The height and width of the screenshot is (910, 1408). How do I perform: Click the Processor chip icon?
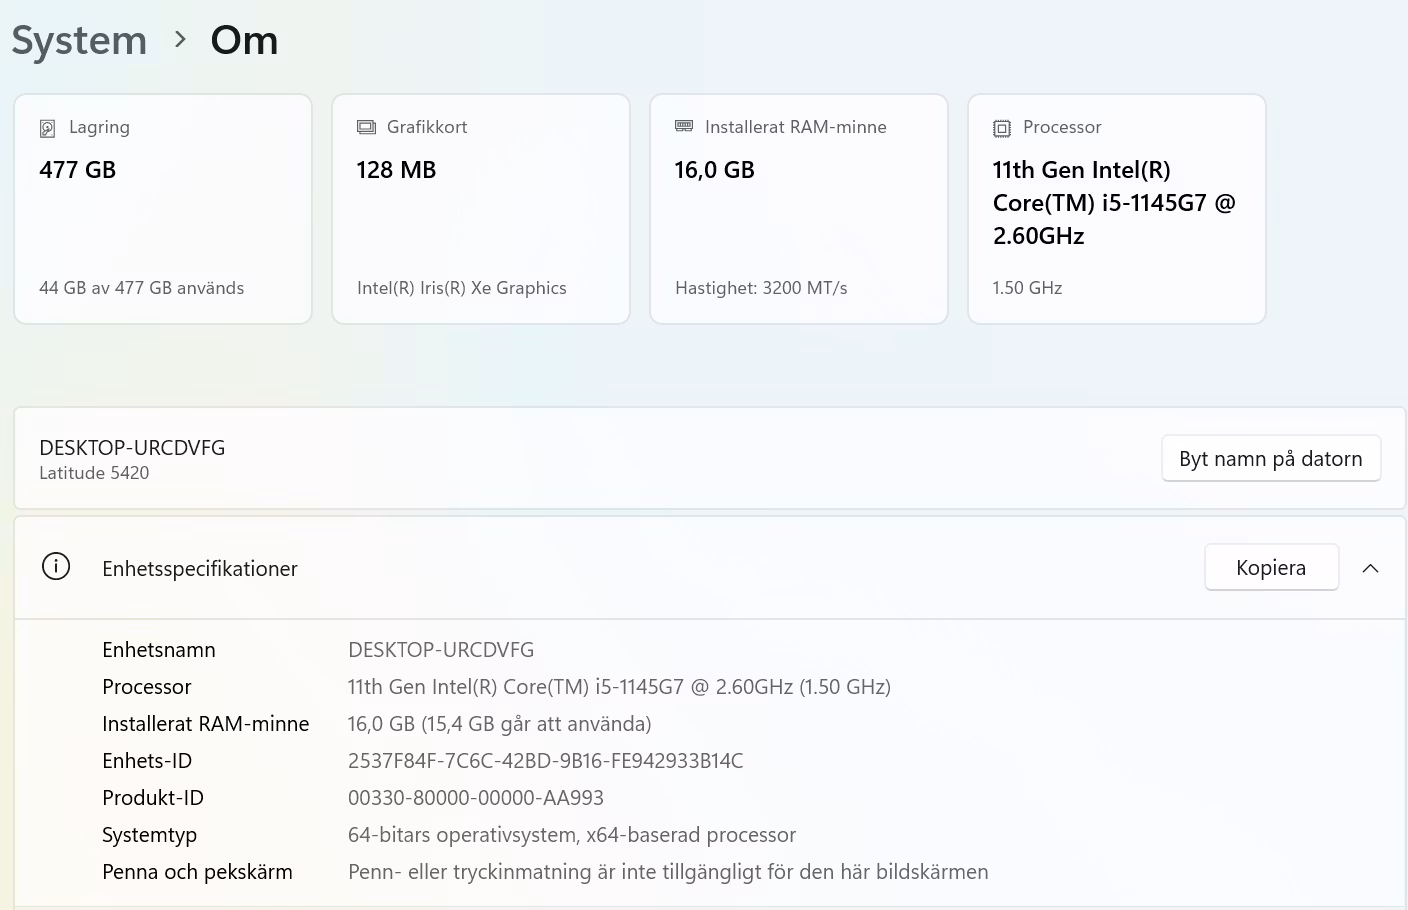coord(1002,128)
